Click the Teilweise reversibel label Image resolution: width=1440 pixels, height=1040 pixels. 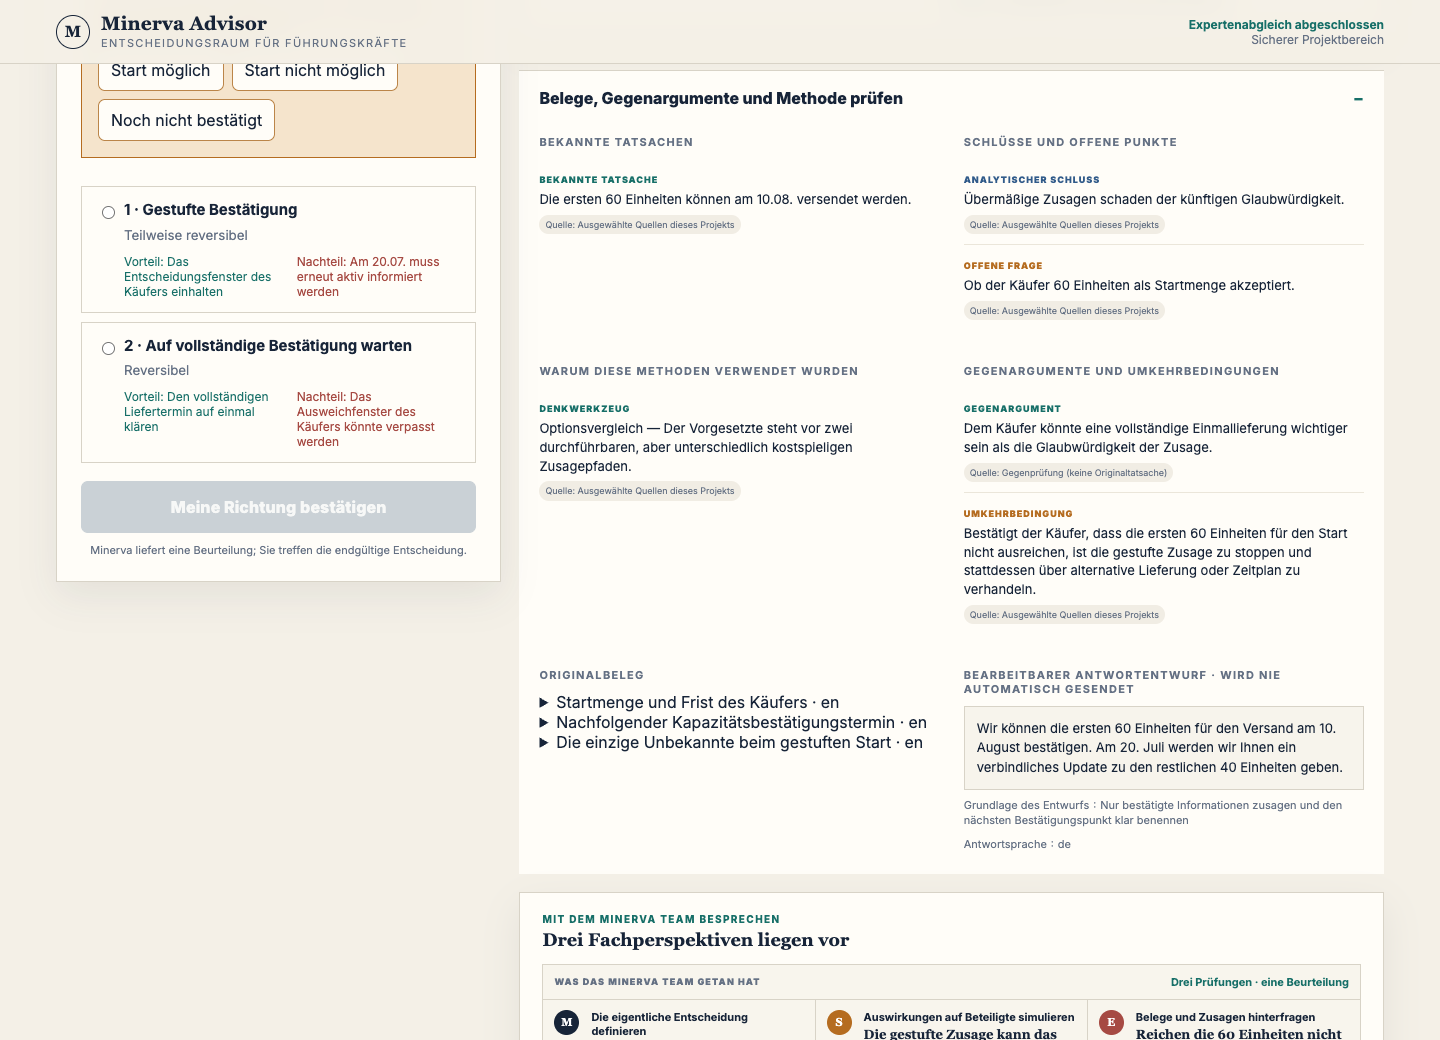pos(186,235)
